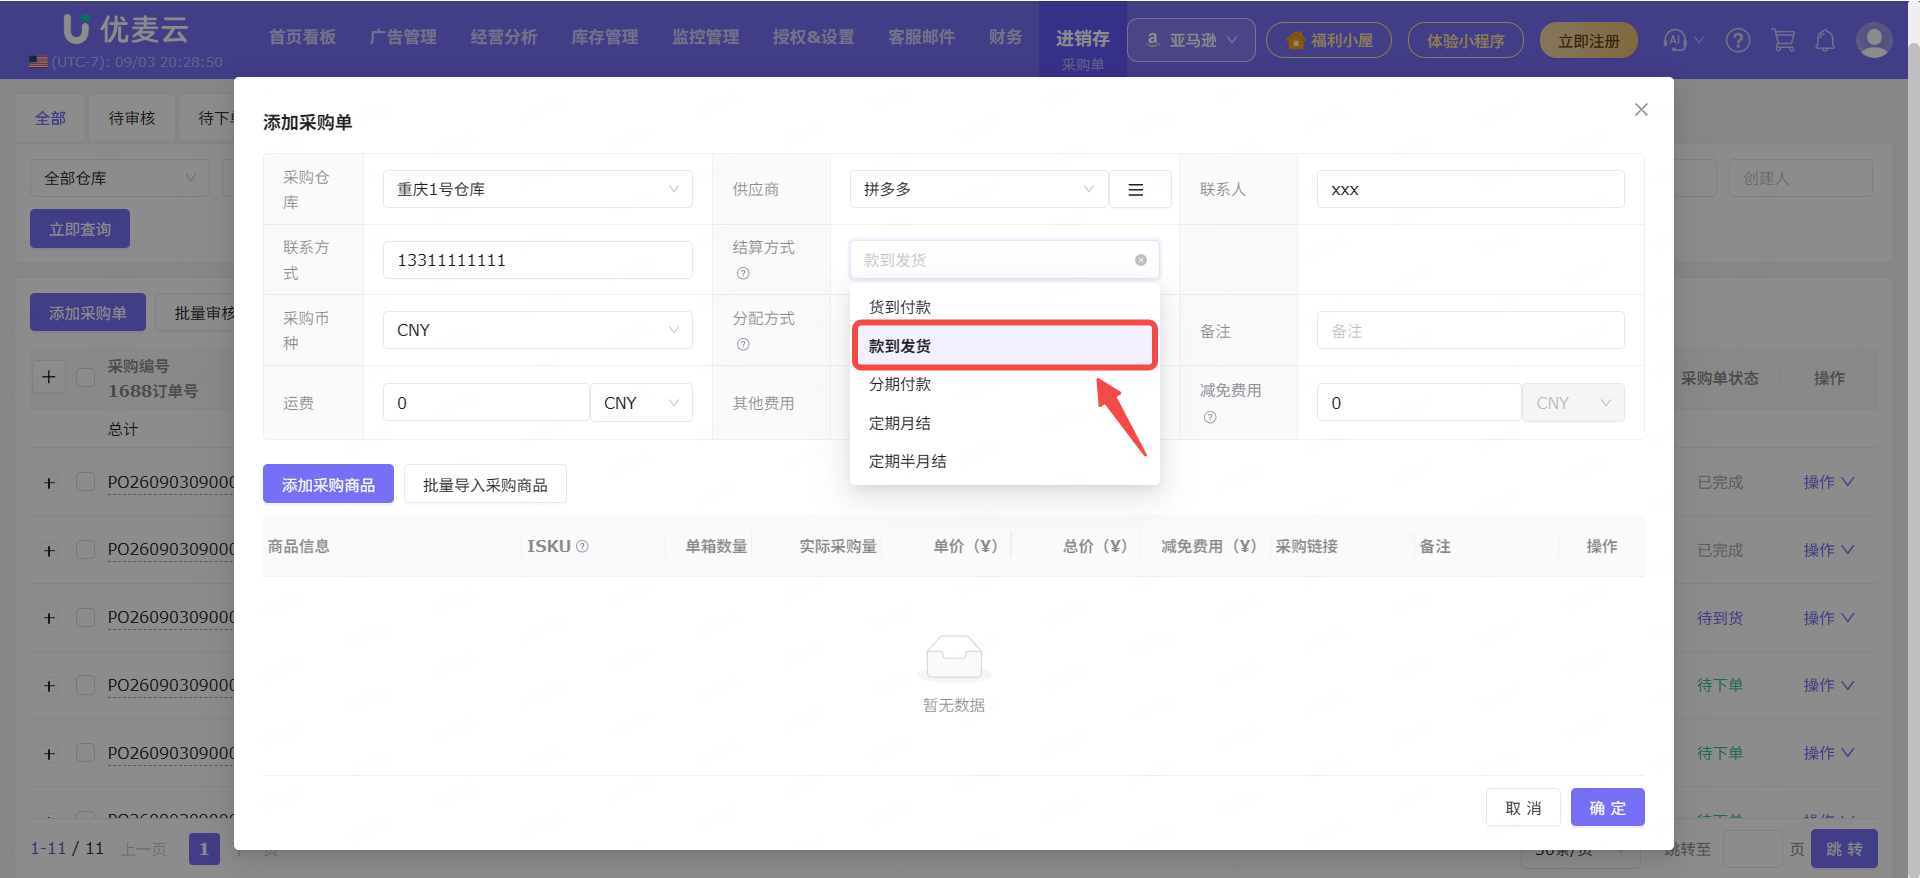Viewport: 1920px width, 878px height.
Task: Open the 亚马逊 platform dropdown
Action: coord(1191,40)
